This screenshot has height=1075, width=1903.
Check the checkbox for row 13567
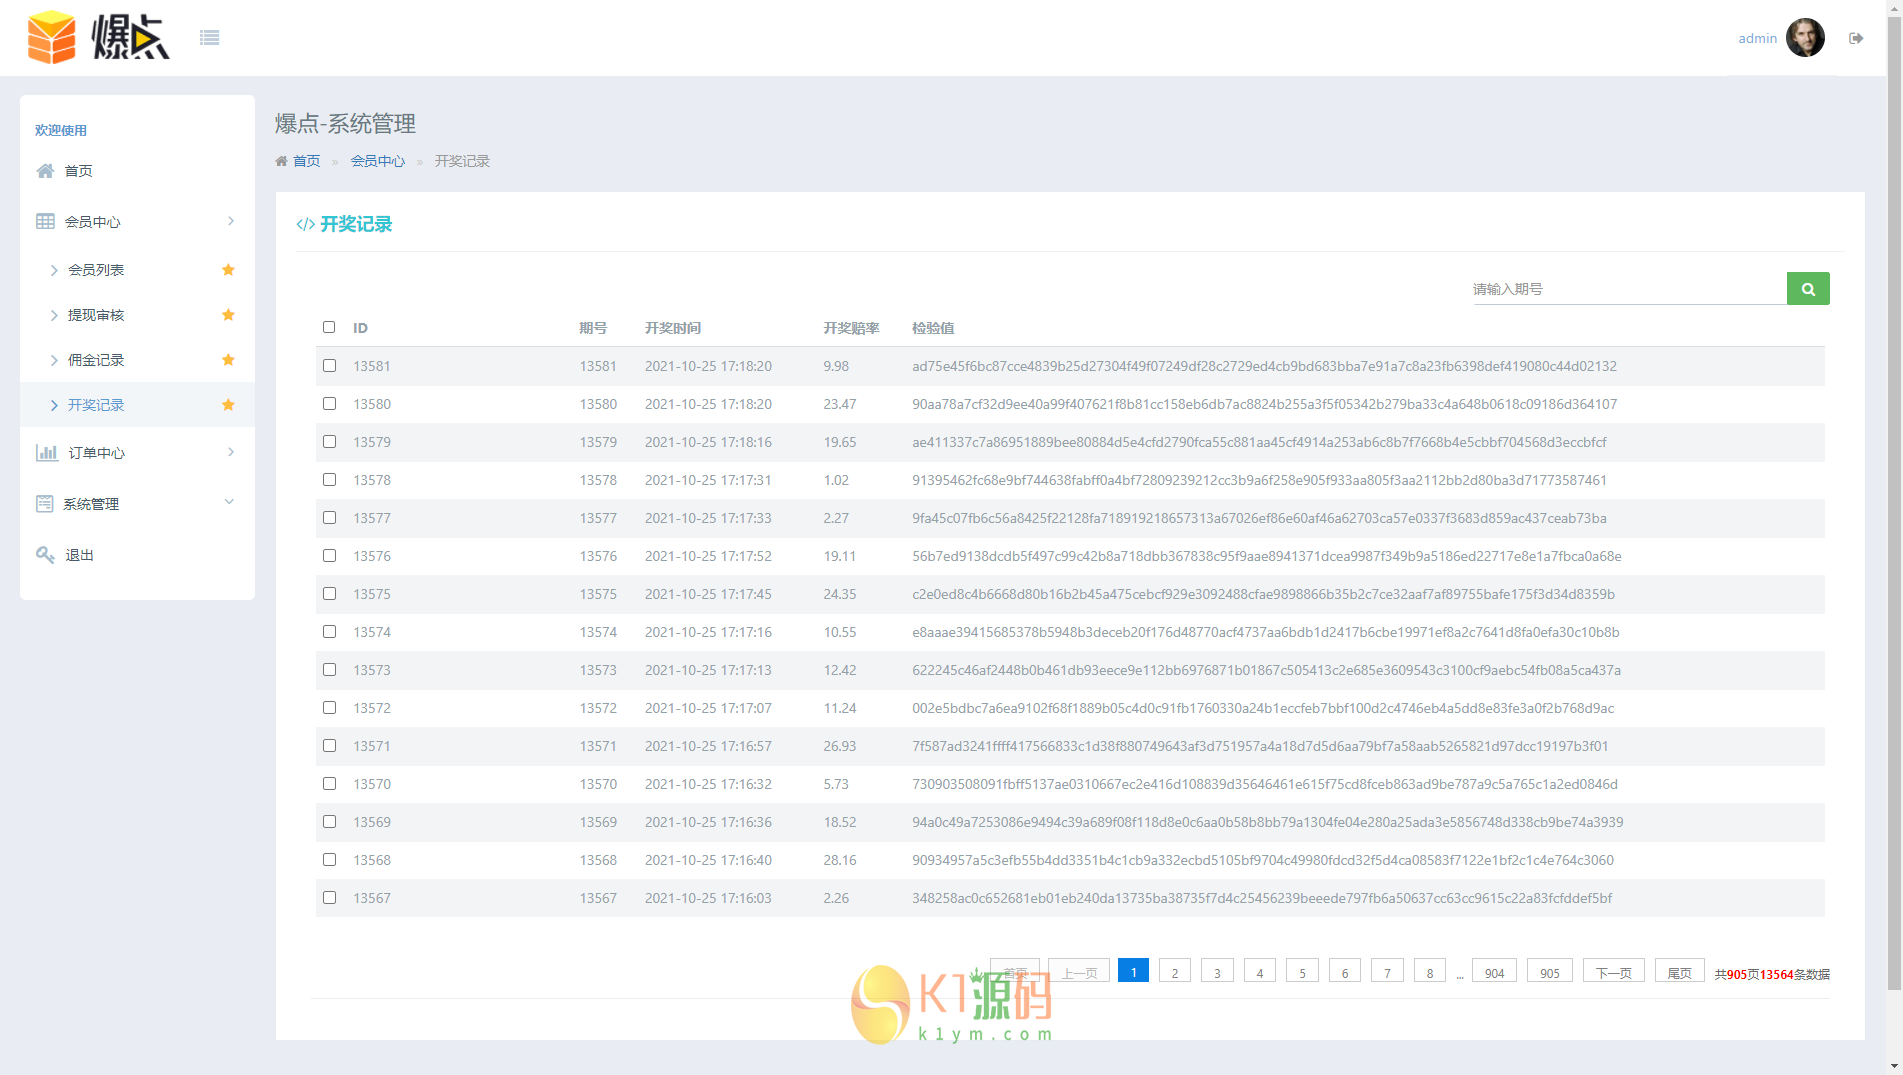[329, 898]
